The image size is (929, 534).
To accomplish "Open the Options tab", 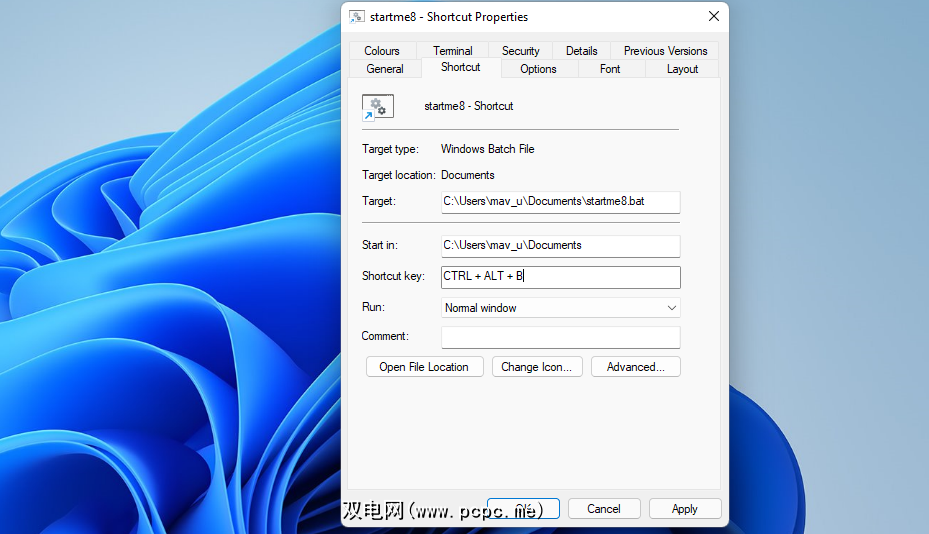I will tap(539, 69).
